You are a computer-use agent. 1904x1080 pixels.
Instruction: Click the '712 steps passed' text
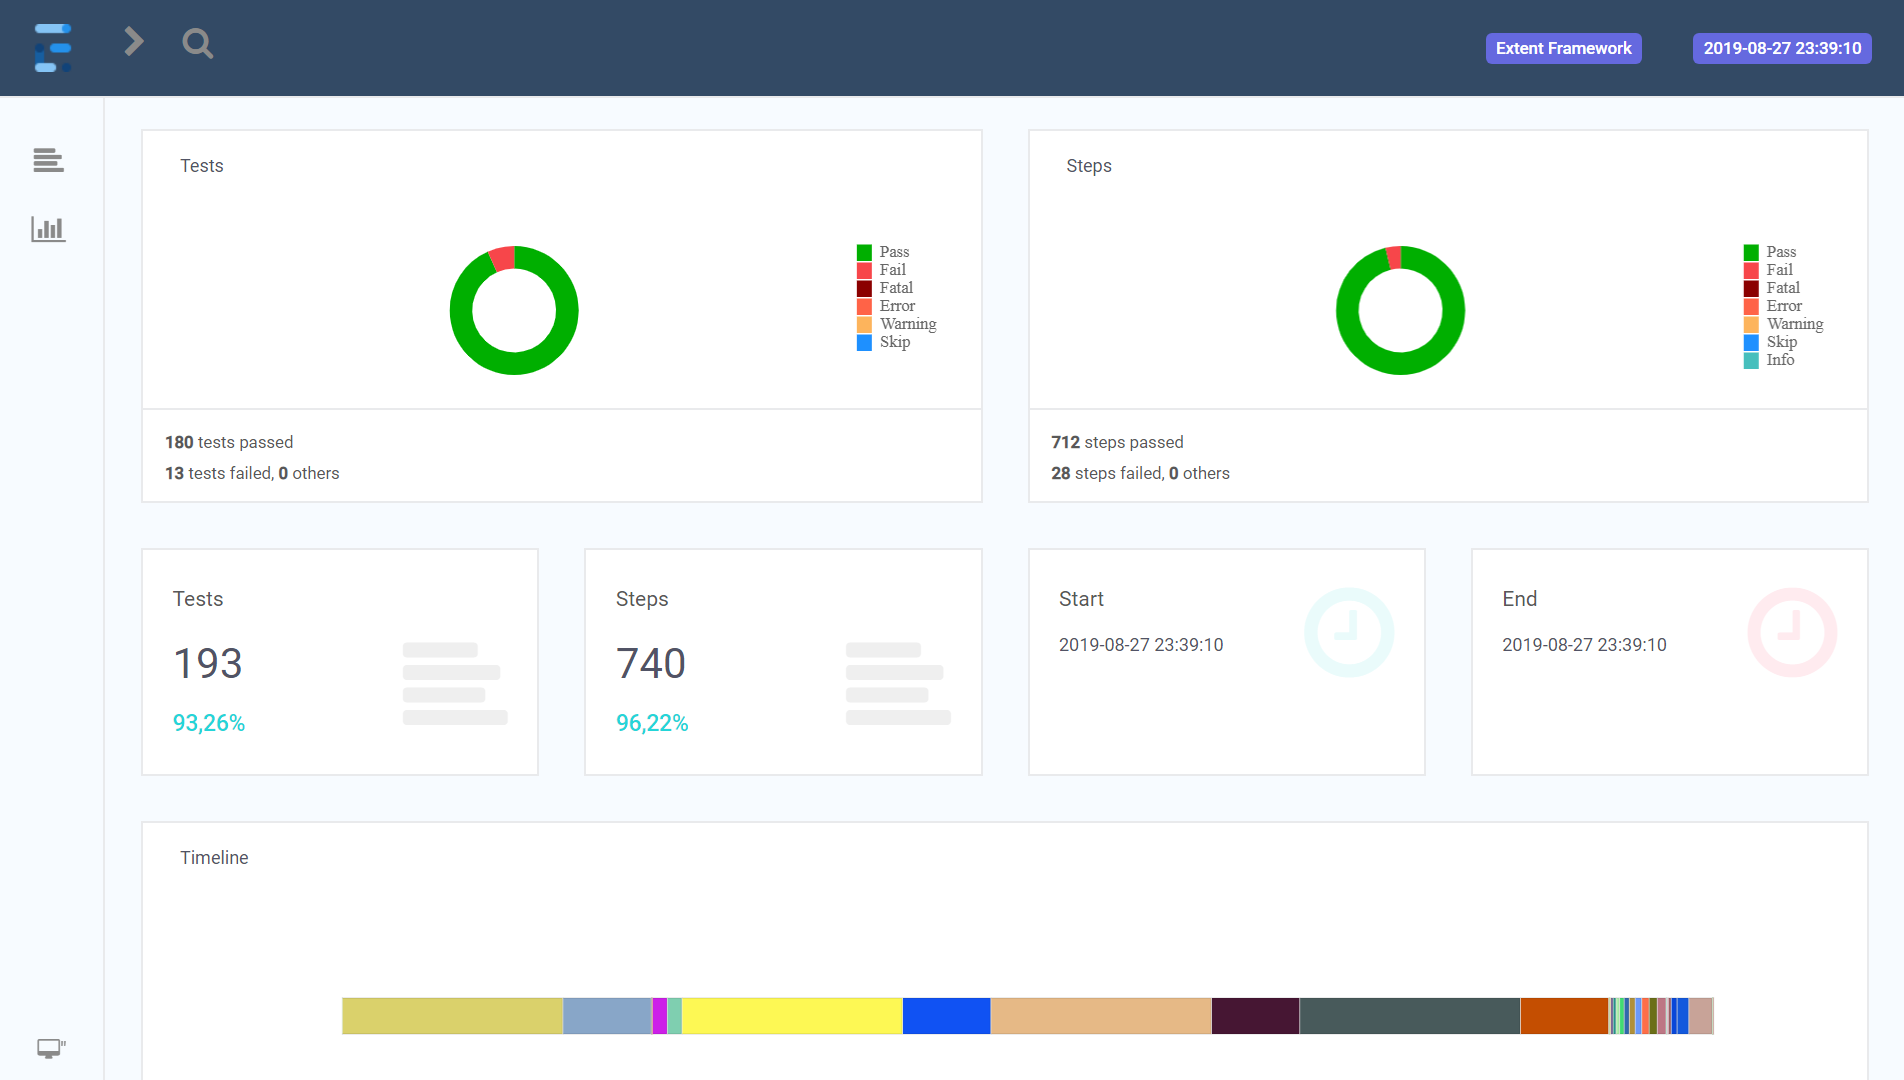coord(1117,442)
